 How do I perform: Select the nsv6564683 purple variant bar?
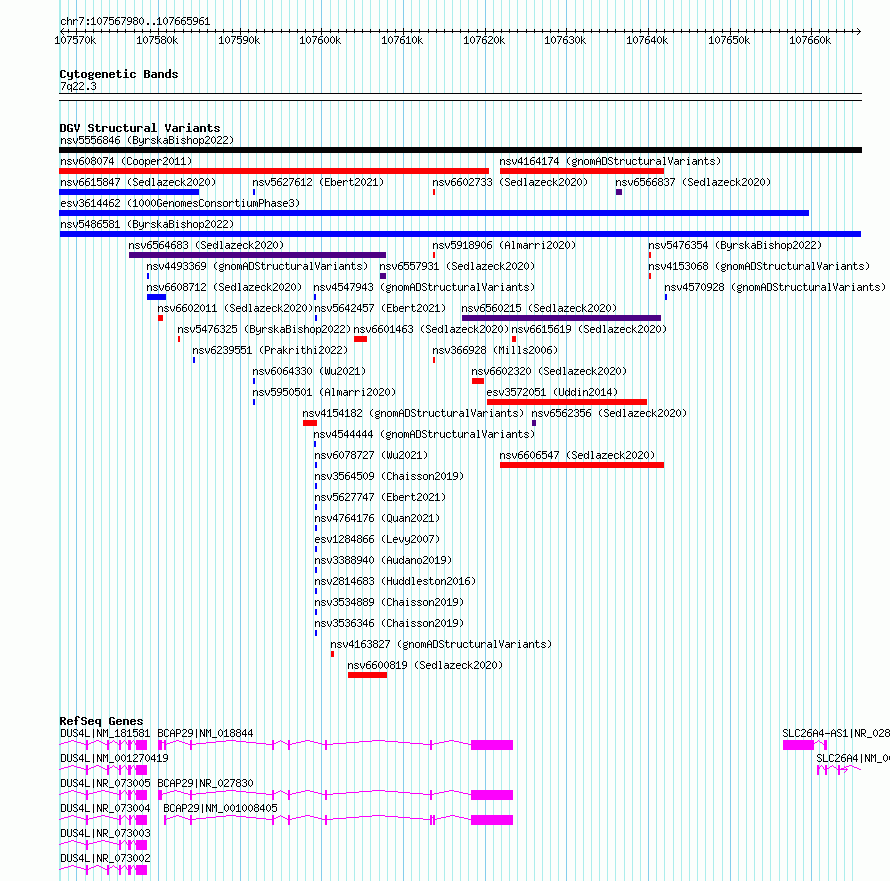pyautogui.click(x=257, y=255)
